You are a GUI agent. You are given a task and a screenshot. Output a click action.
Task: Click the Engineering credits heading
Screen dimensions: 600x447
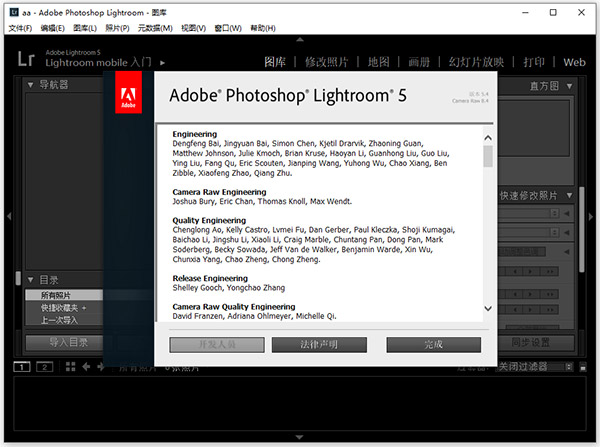click(x=195, y=134)
